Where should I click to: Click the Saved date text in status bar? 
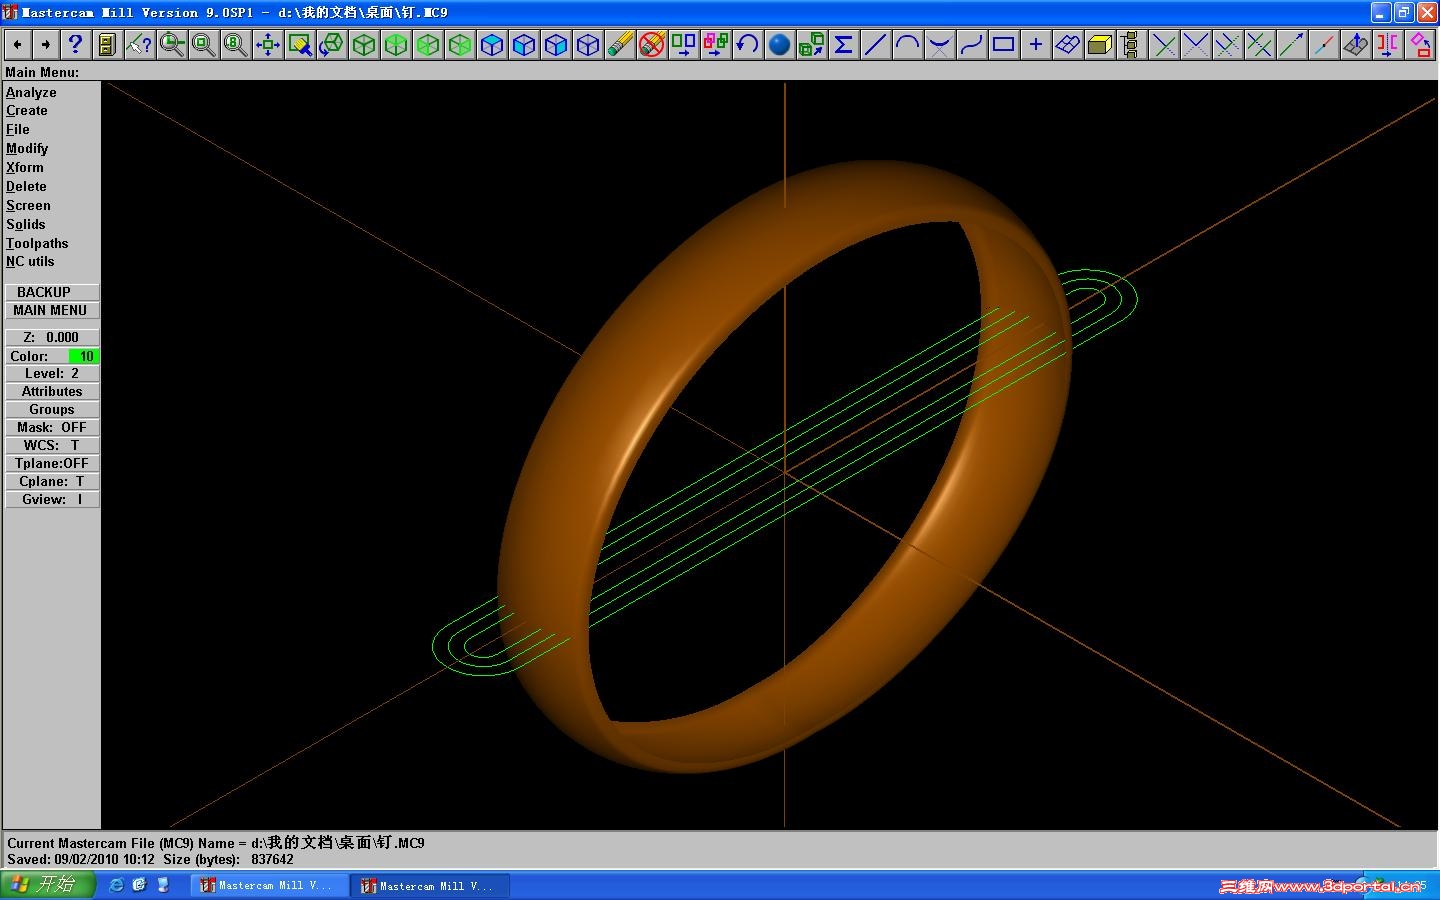(81, 860)
